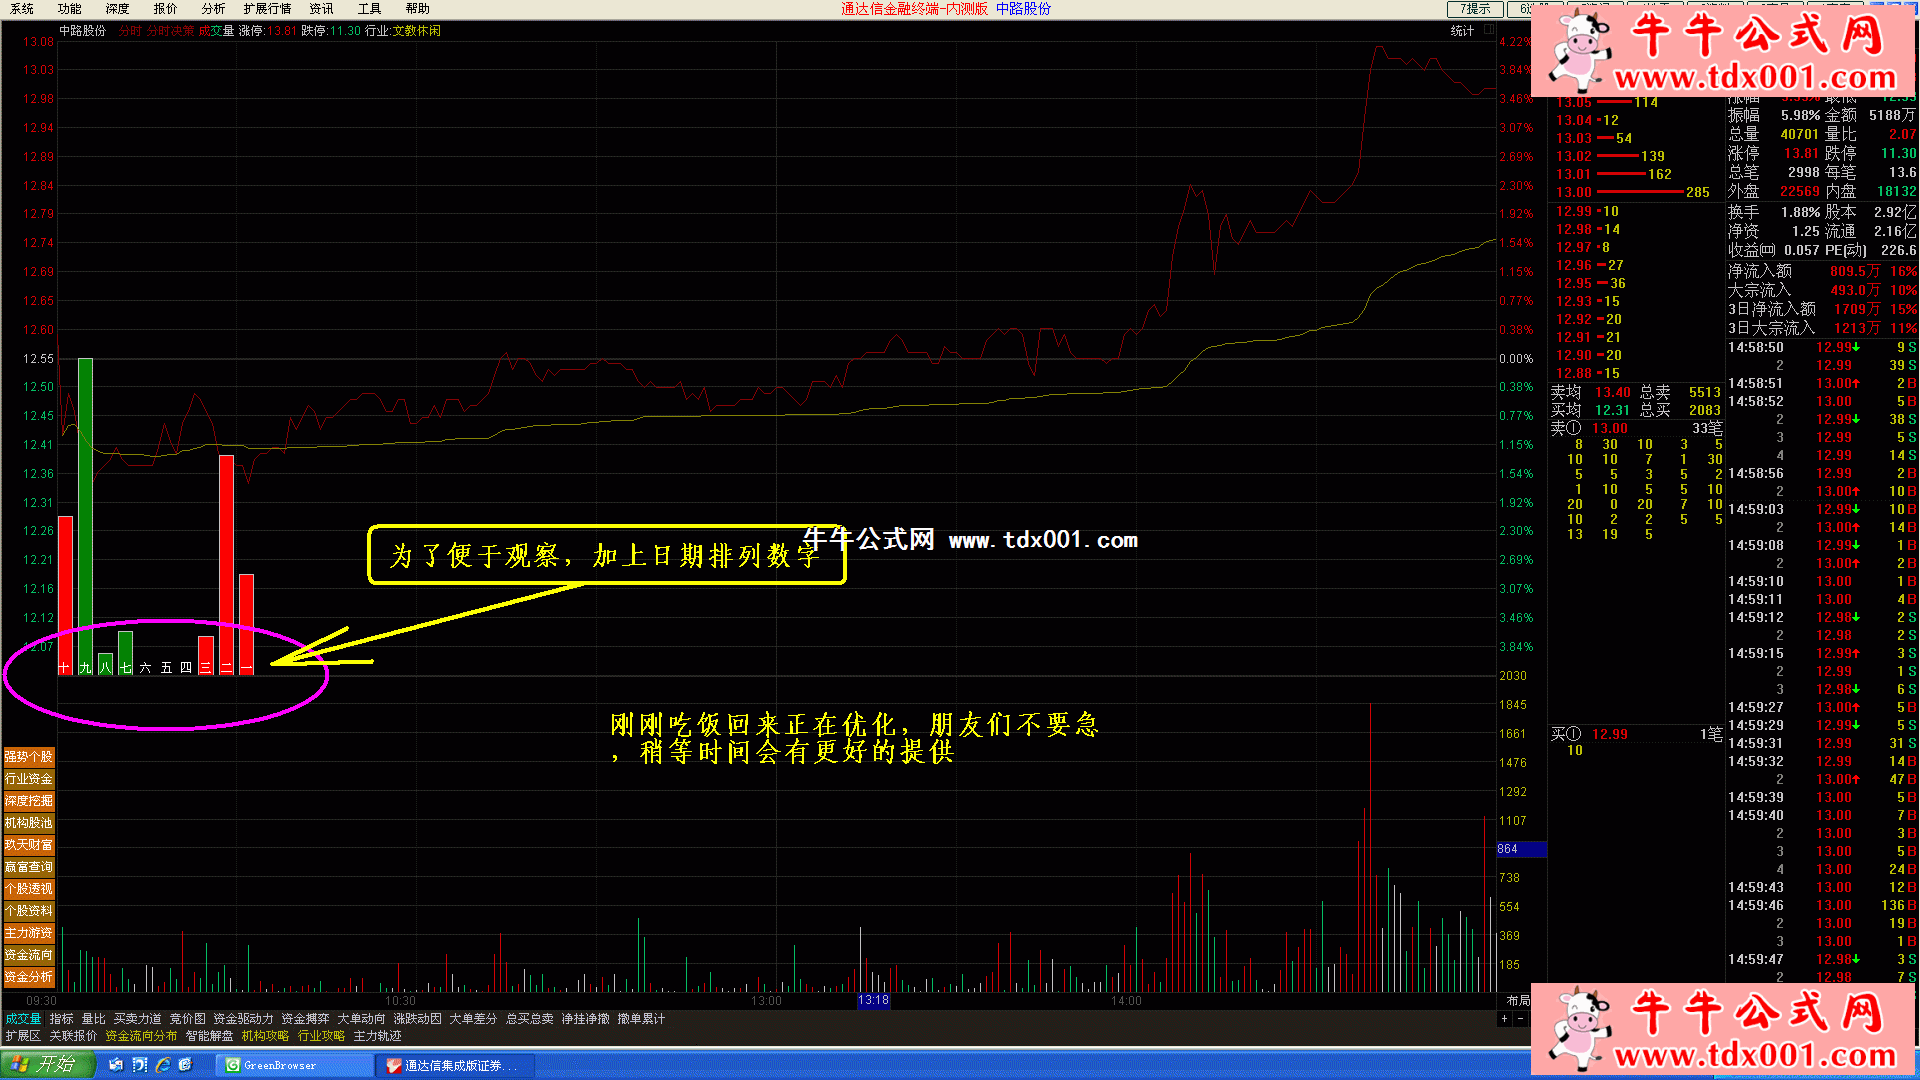The height and width of the screenshot is (1080, 1920).
Task: Switch indicator to 量比 tab
Action: pyautogui.click(x=93, y=1019)
